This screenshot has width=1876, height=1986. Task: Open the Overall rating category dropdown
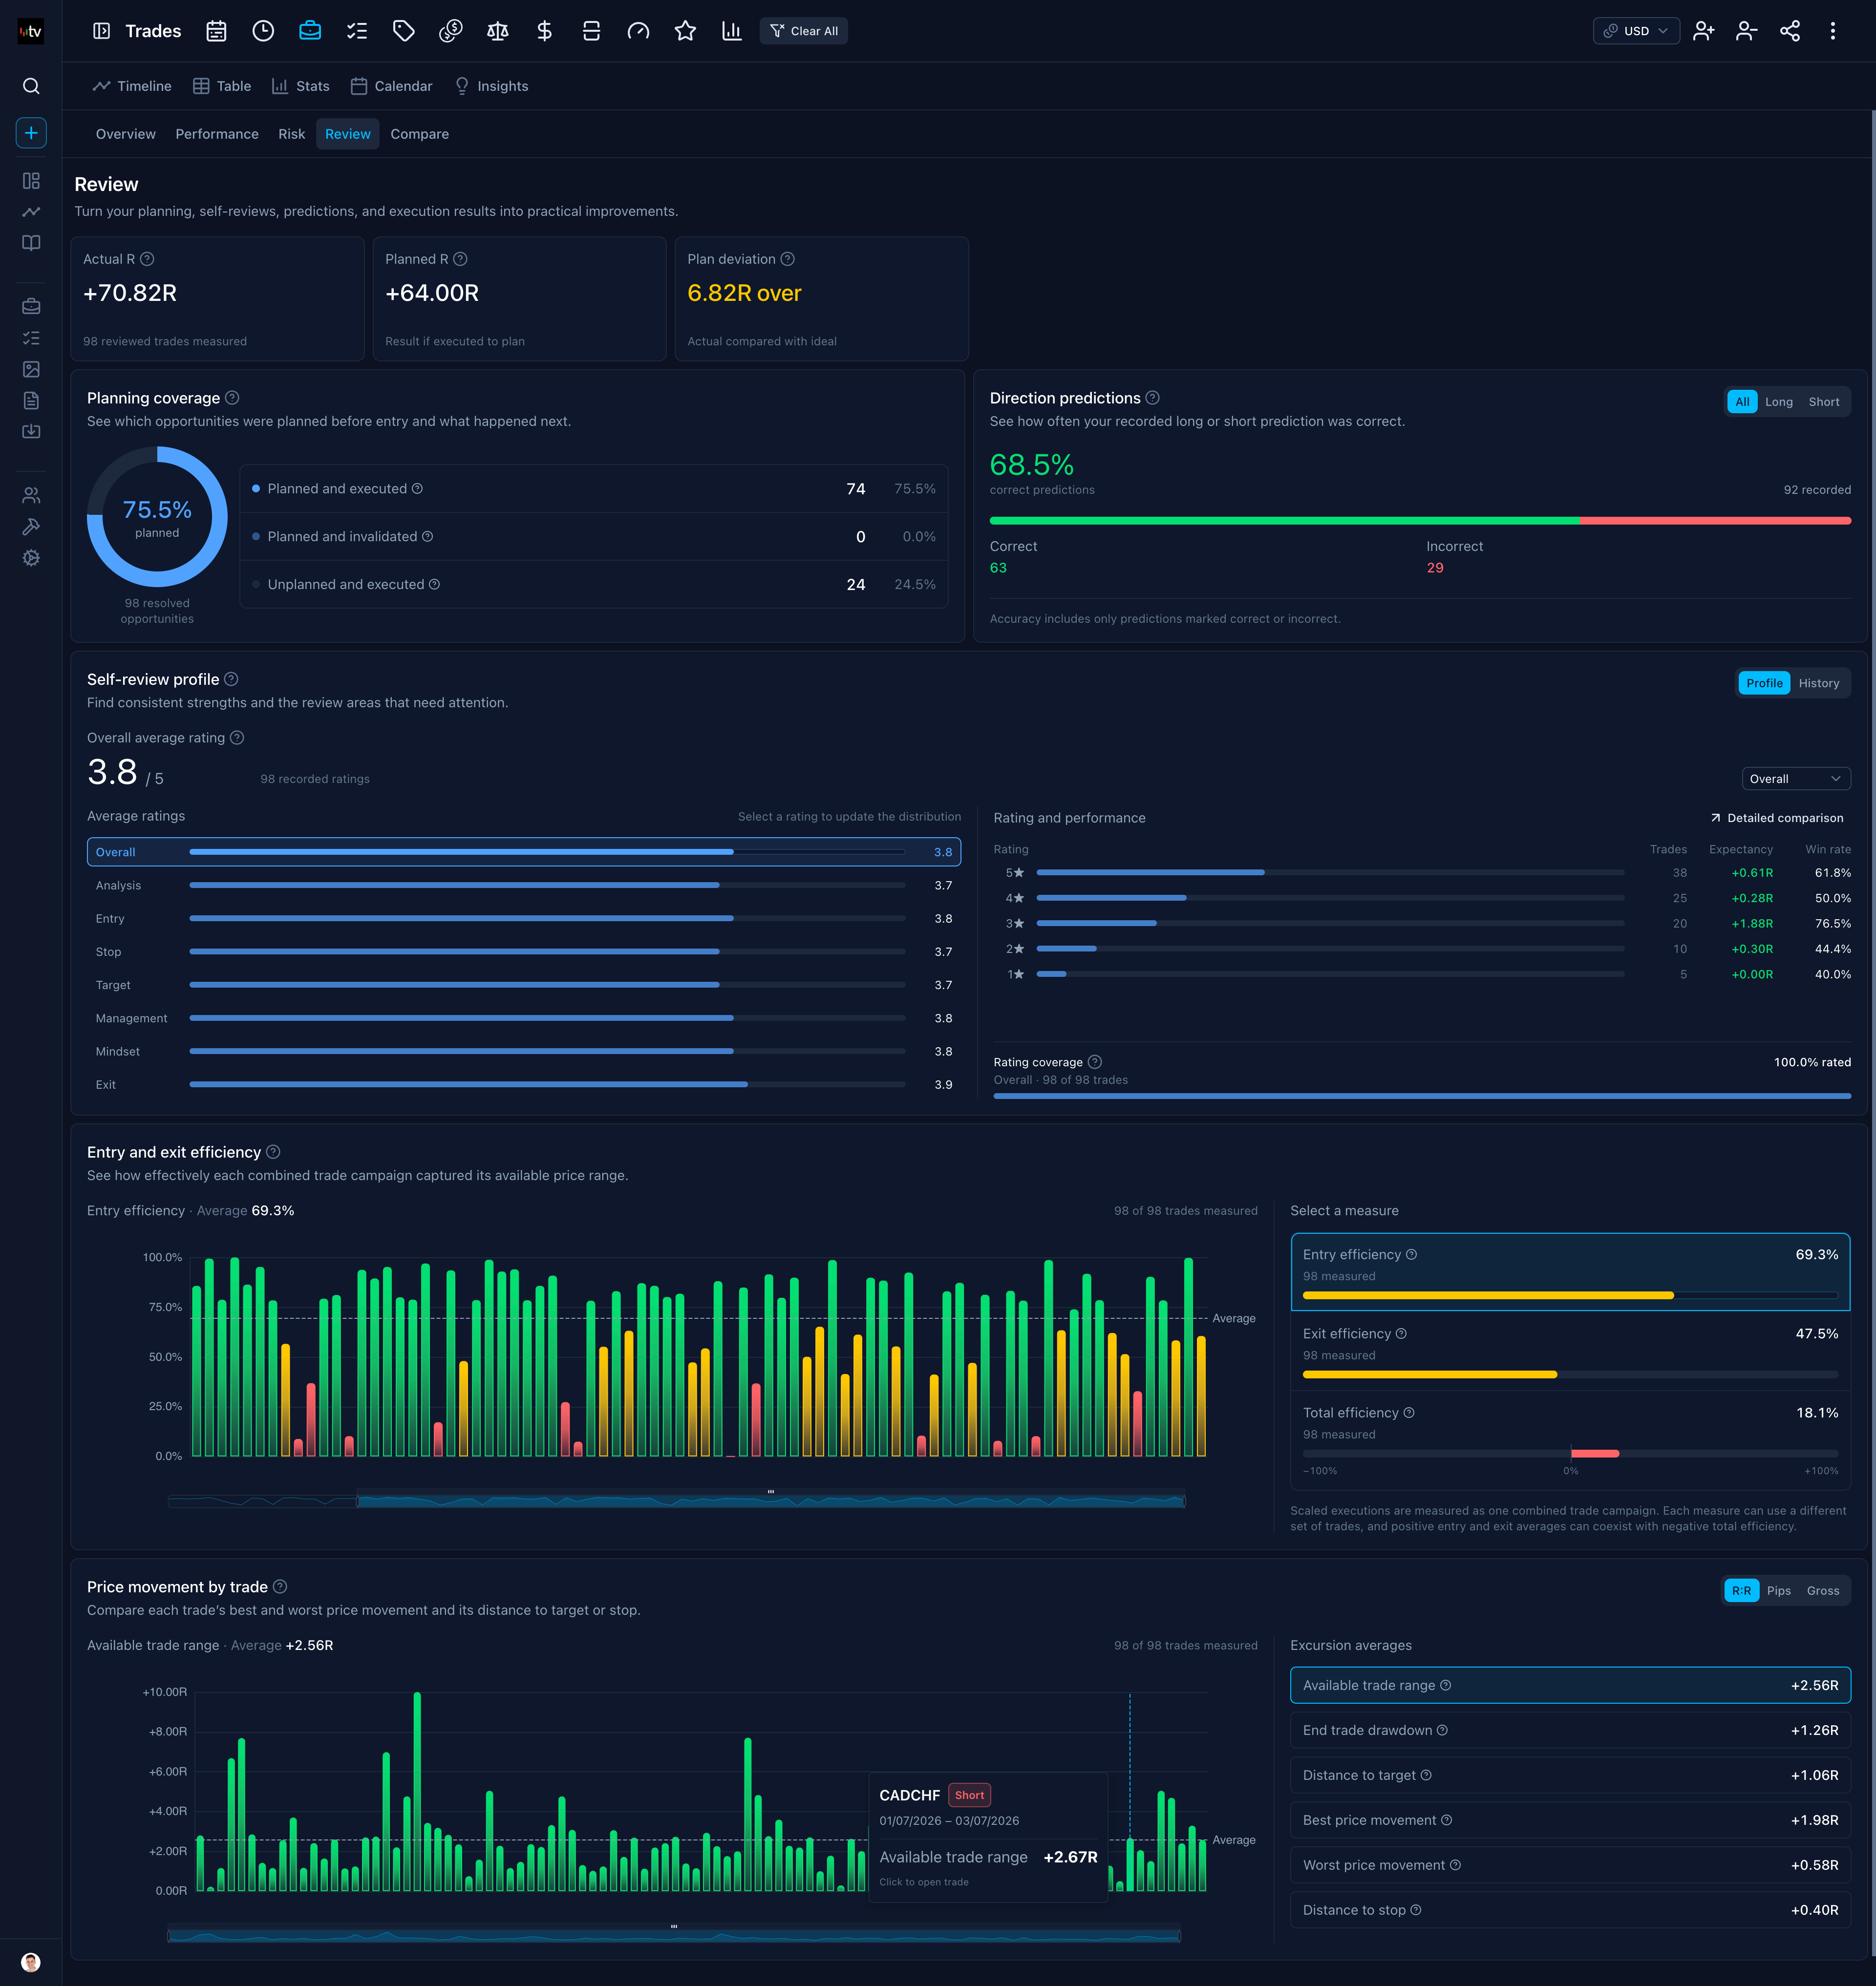tap(1796, 779)
